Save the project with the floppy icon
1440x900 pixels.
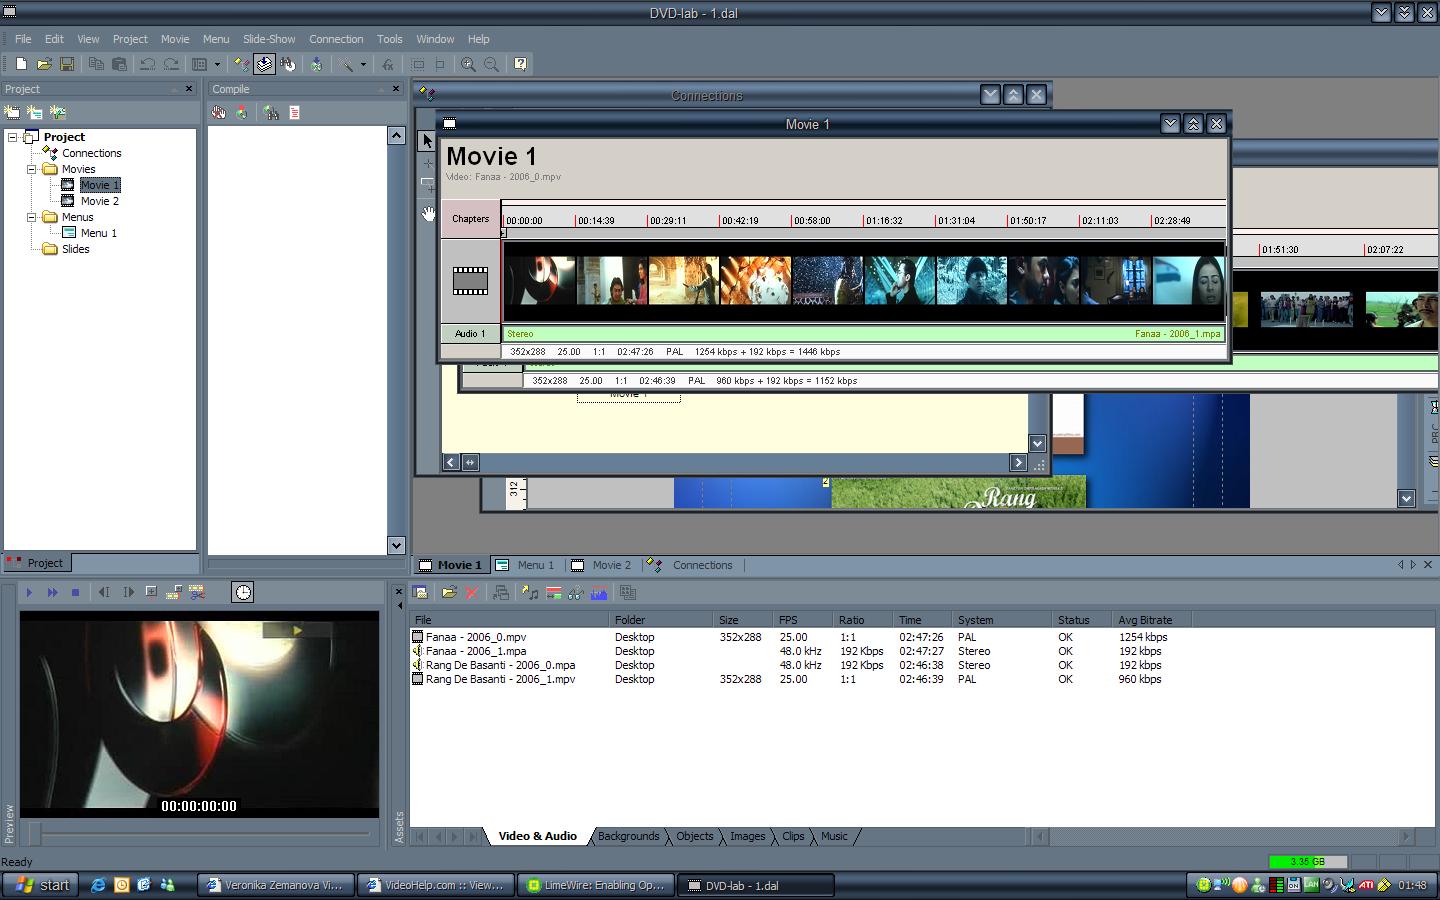67,64
